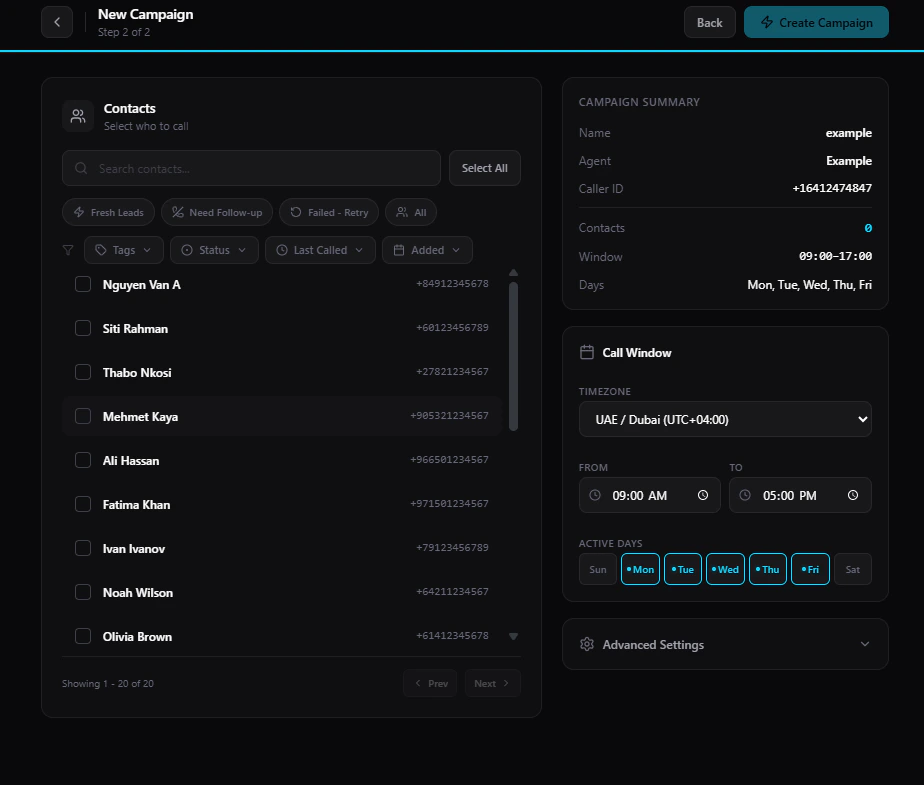The height and width of the screenshot is (785, 924).
Task: Open the time picker clock for TO
Action: (853, 495)
